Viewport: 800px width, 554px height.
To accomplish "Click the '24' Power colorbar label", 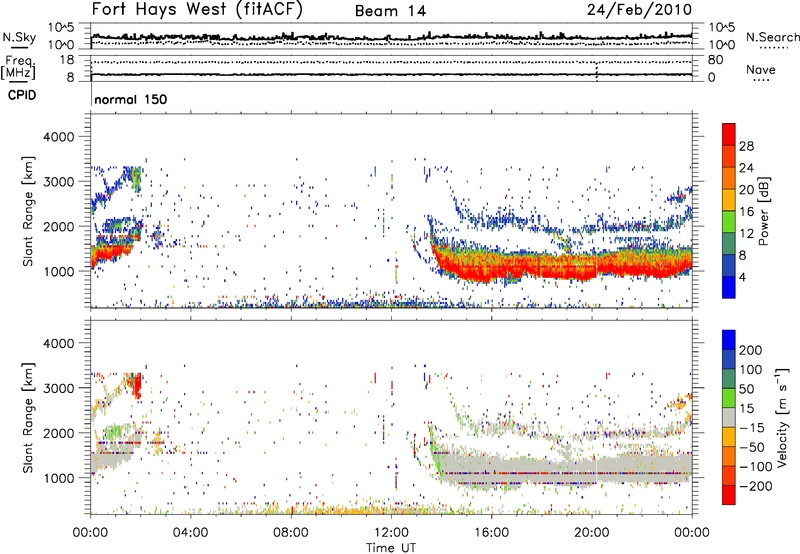I will point(746,168).
